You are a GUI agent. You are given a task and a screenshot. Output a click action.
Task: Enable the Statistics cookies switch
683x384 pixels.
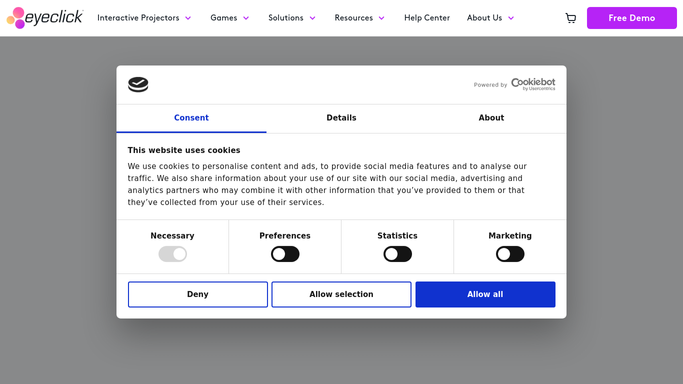tap(397, 254)
